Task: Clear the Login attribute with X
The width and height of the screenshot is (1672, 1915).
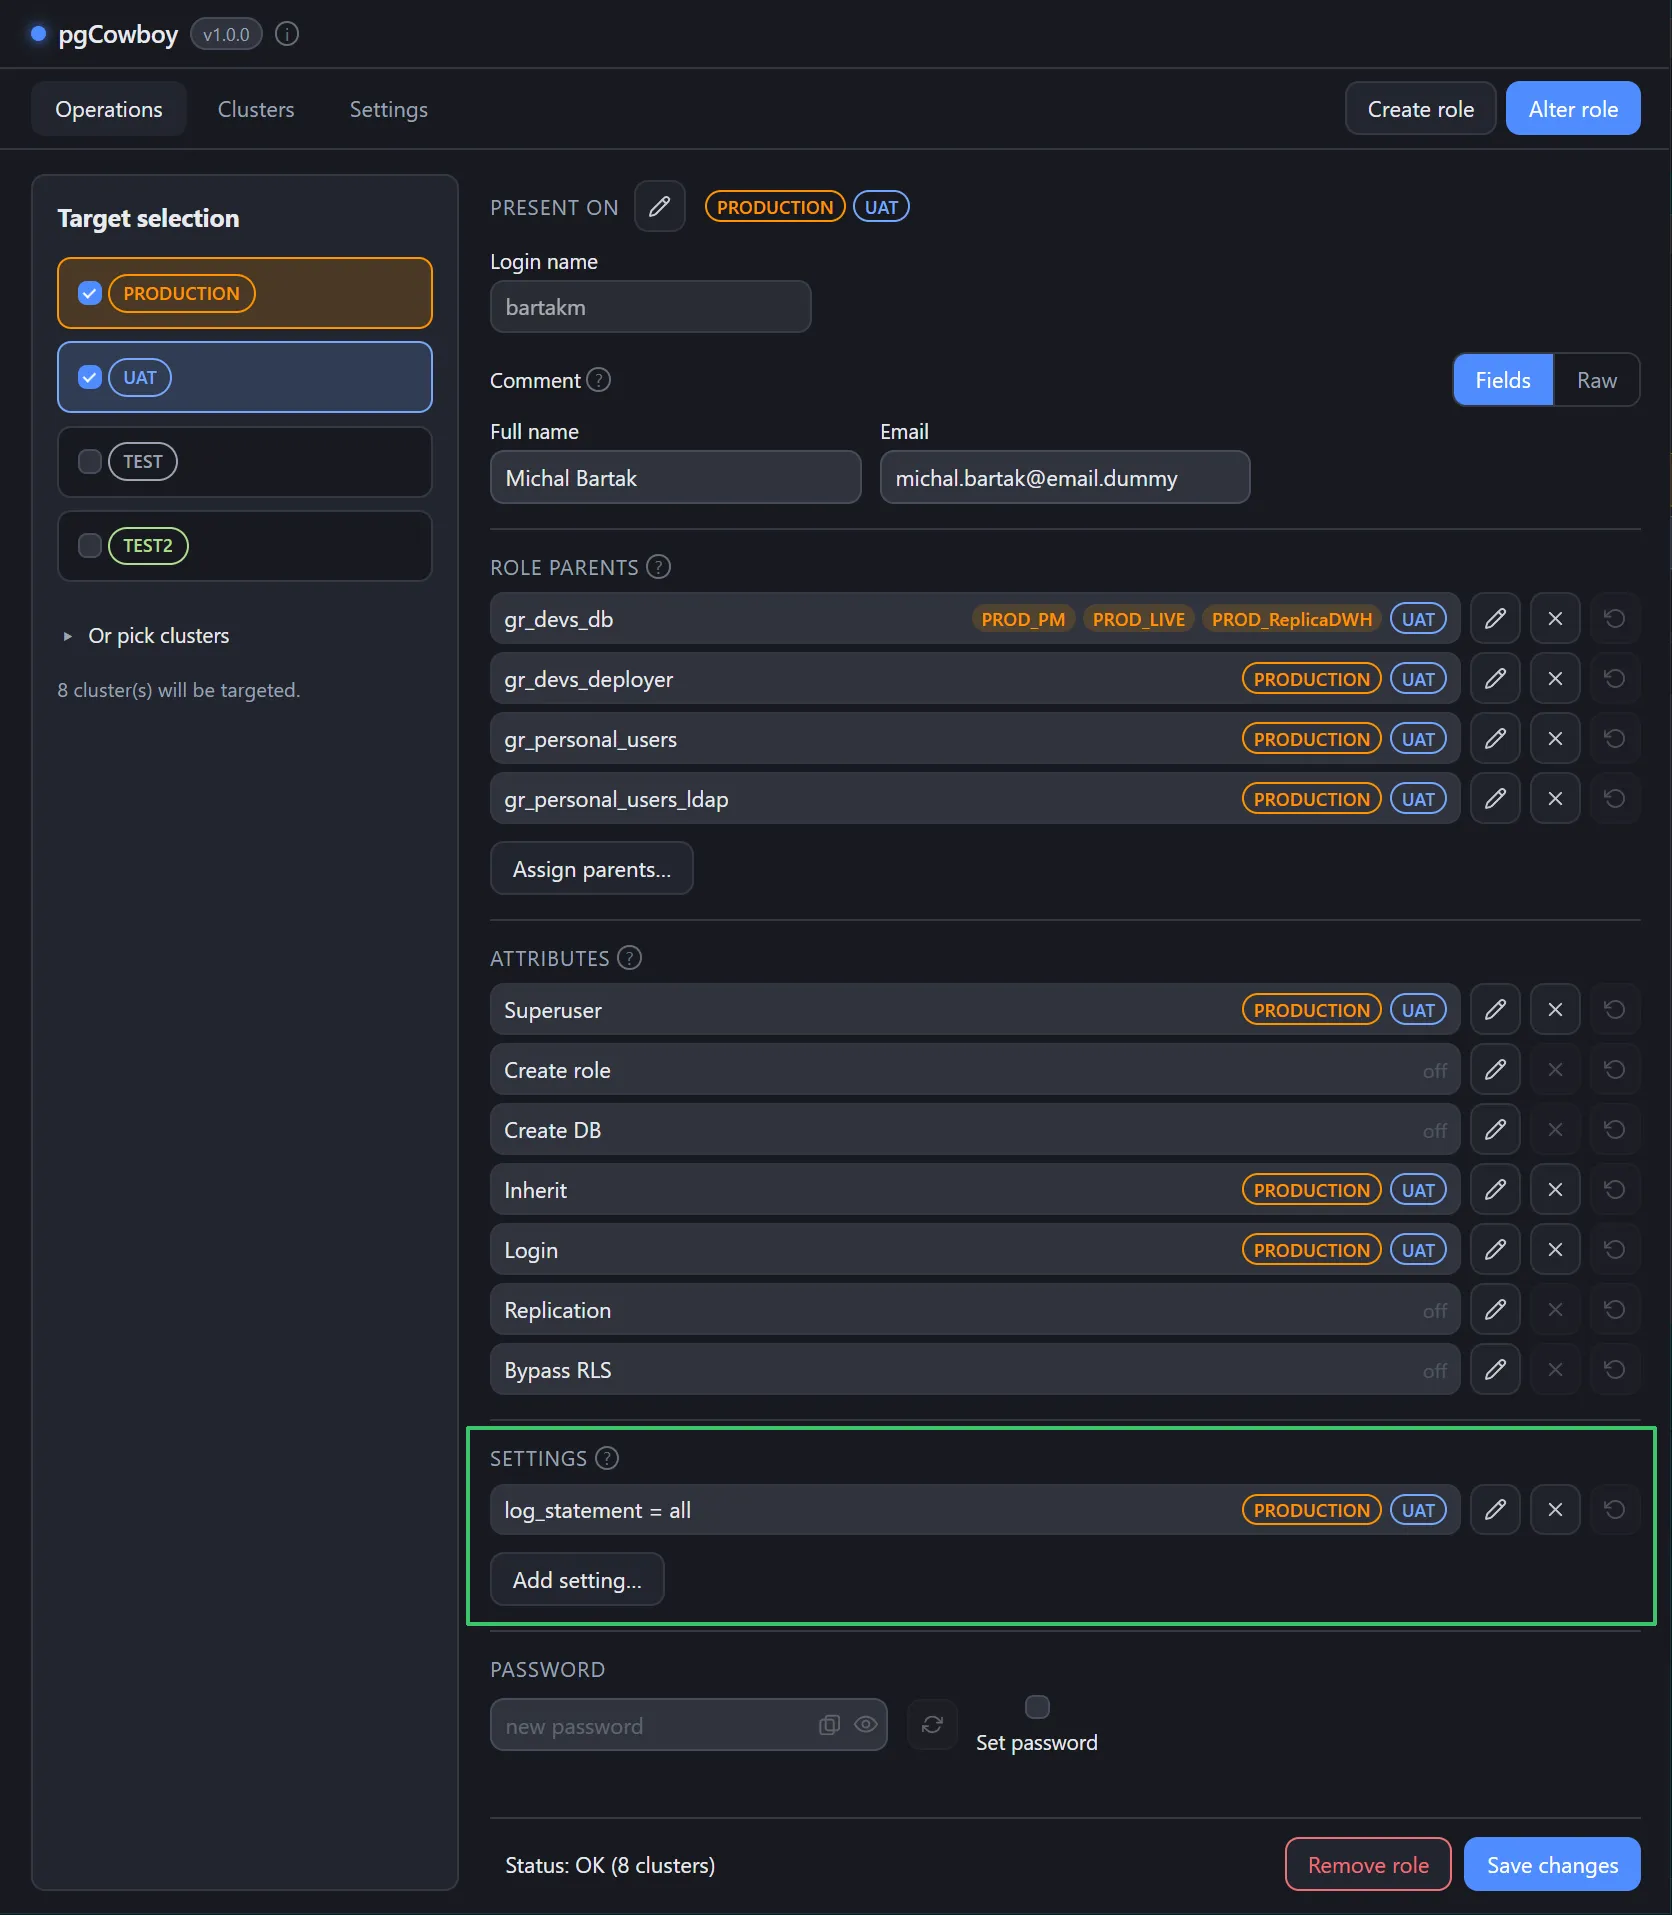Action: 1555,1250
